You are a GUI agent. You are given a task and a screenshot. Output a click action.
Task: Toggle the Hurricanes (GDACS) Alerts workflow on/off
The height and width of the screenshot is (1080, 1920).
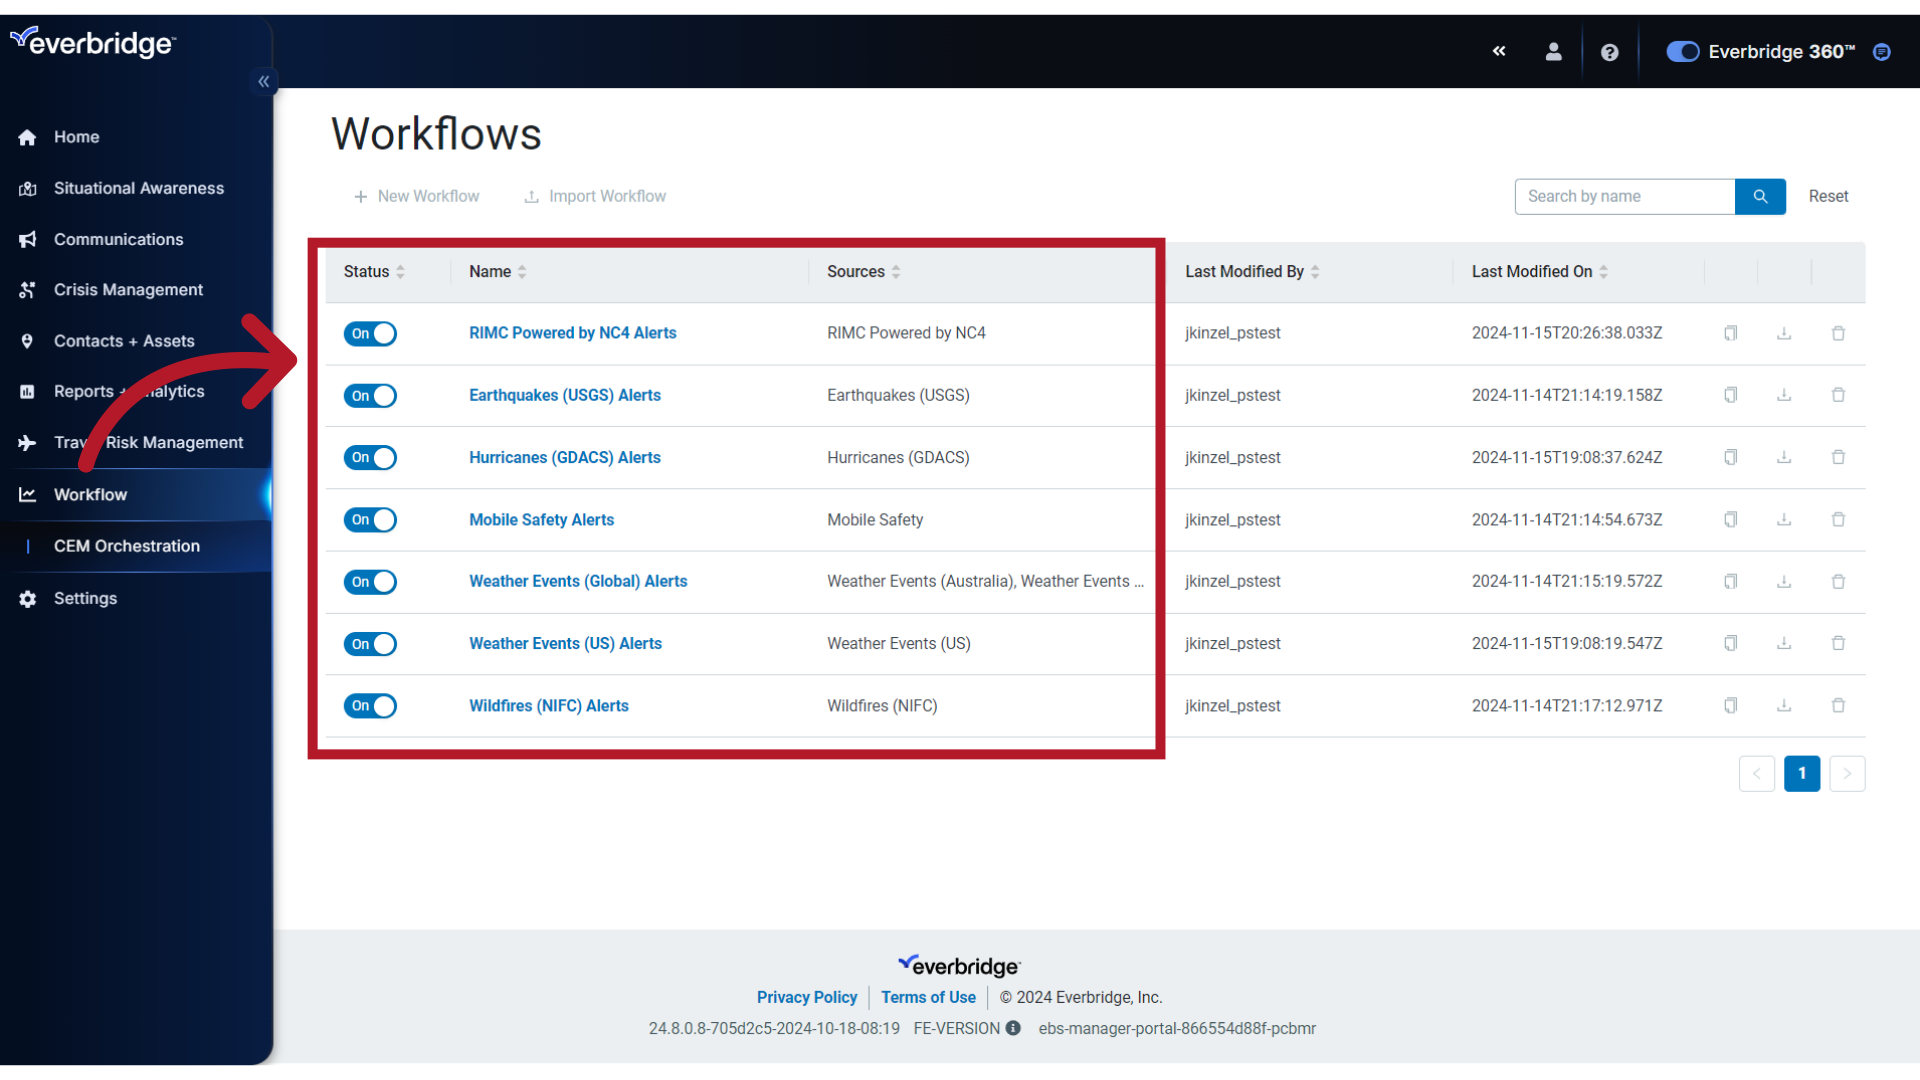371,456
